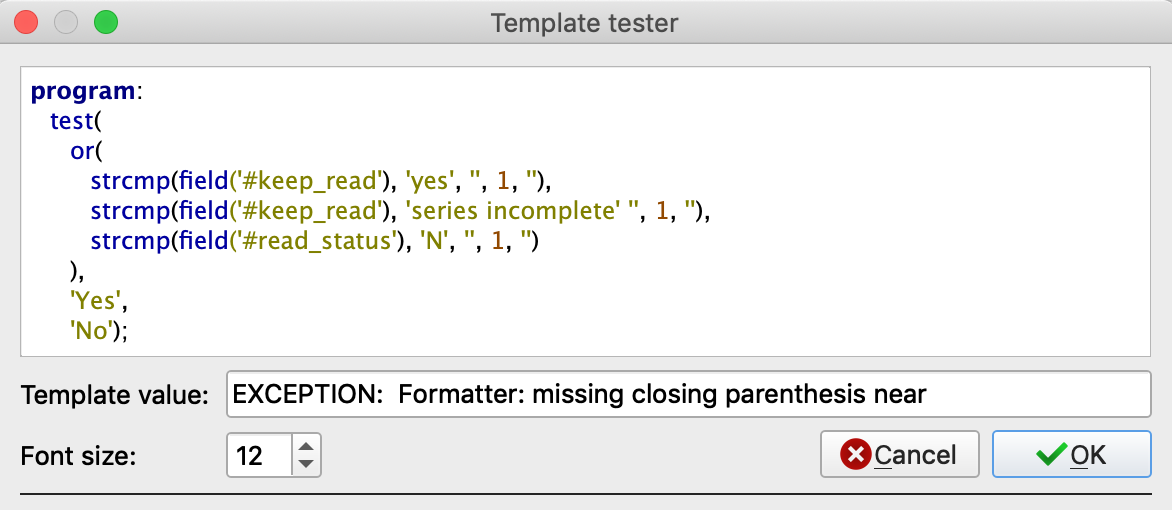Click the Template value label
Image resolution: width=1172 pixels, height=510 pixels.
114,396
